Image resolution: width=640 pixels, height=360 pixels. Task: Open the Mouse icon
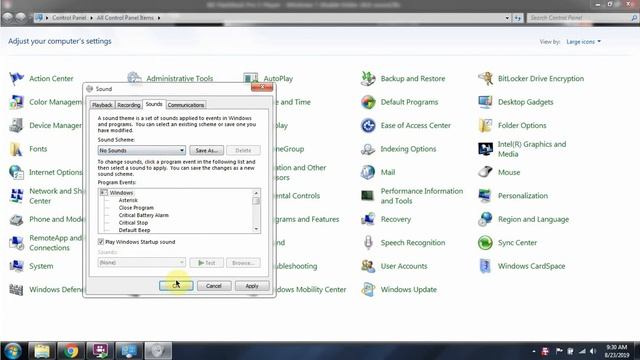pyautogui.click(x=485, y=172)
